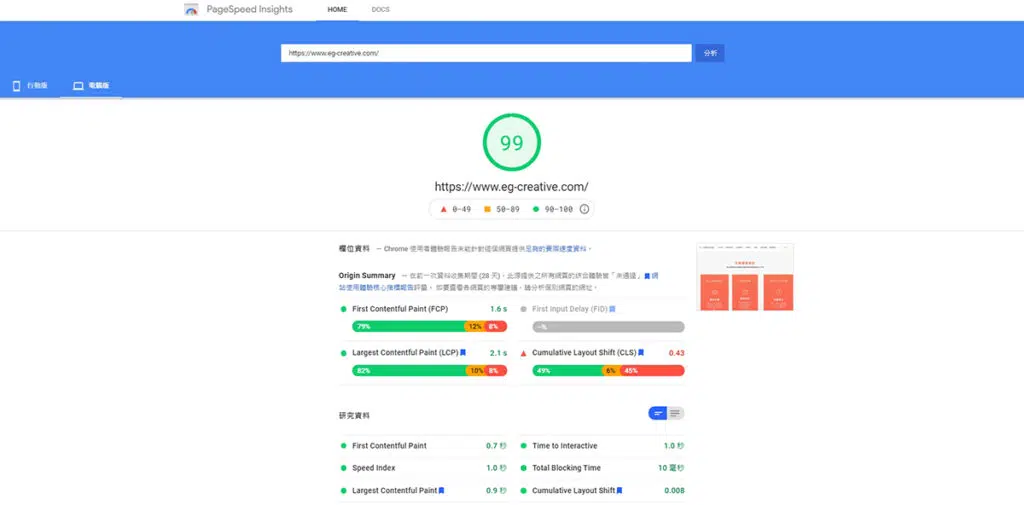
Task: Open the DOCS tab
Action: [381, 10]
